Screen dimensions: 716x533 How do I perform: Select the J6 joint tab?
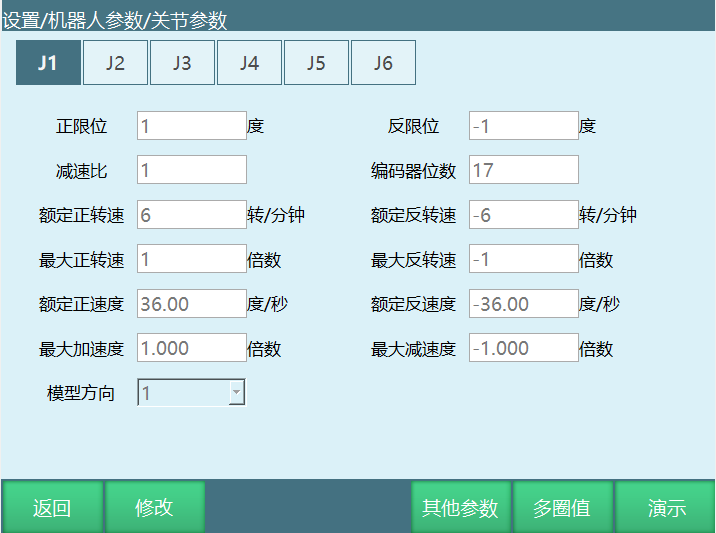pos(383,63)
